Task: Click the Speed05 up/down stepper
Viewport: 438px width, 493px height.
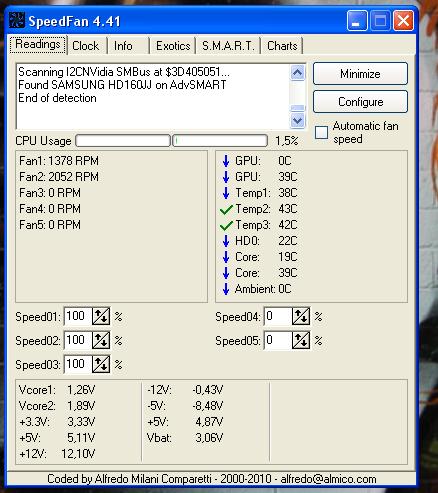Action: tap(301, 340)
